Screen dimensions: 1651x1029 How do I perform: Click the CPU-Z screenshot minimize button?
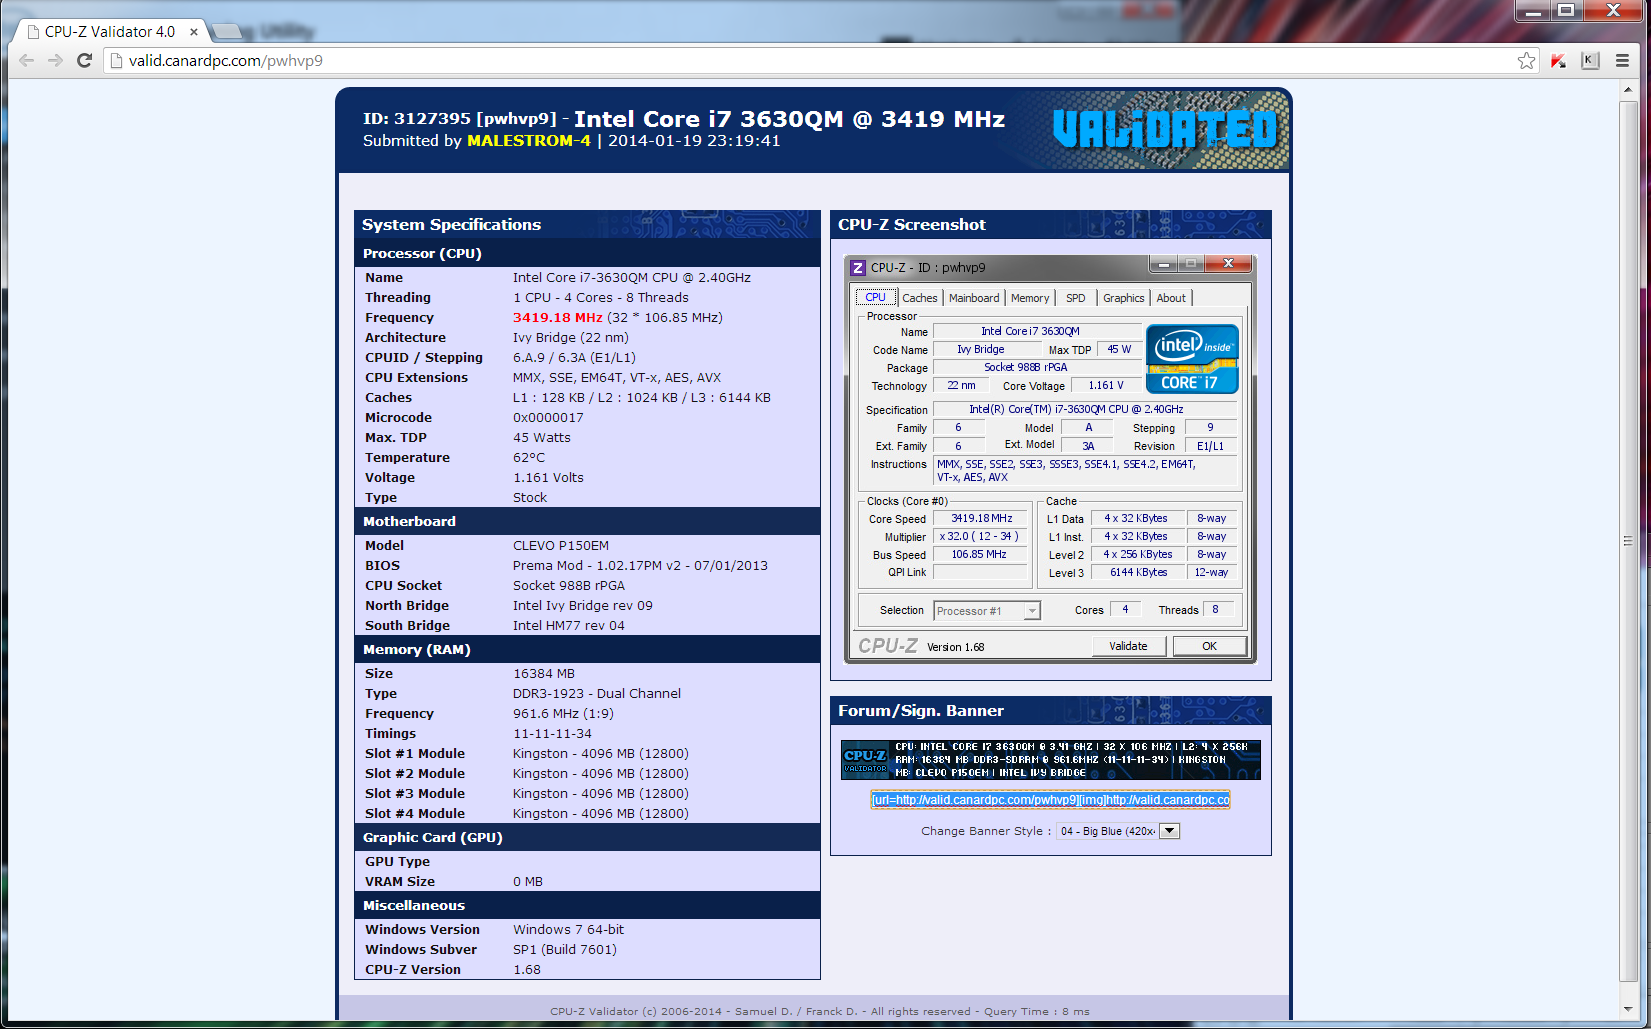coord(1163,263)
